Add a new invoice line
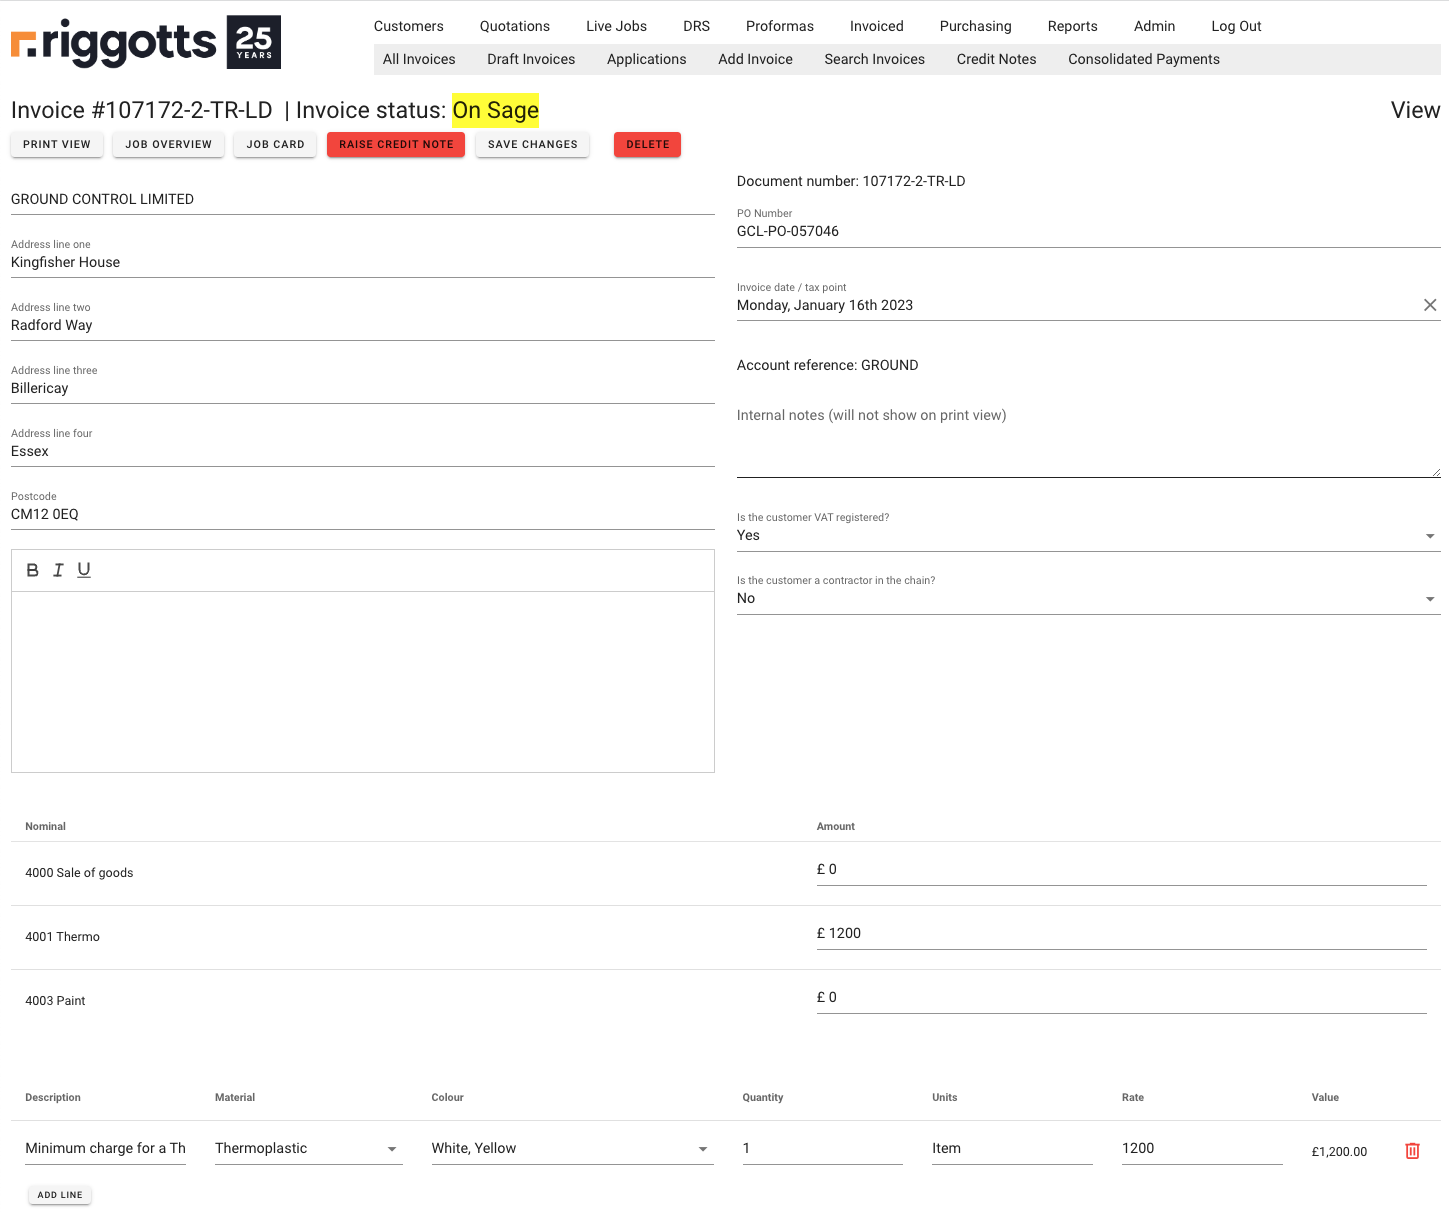1449x1215 pixels. 60,1195
